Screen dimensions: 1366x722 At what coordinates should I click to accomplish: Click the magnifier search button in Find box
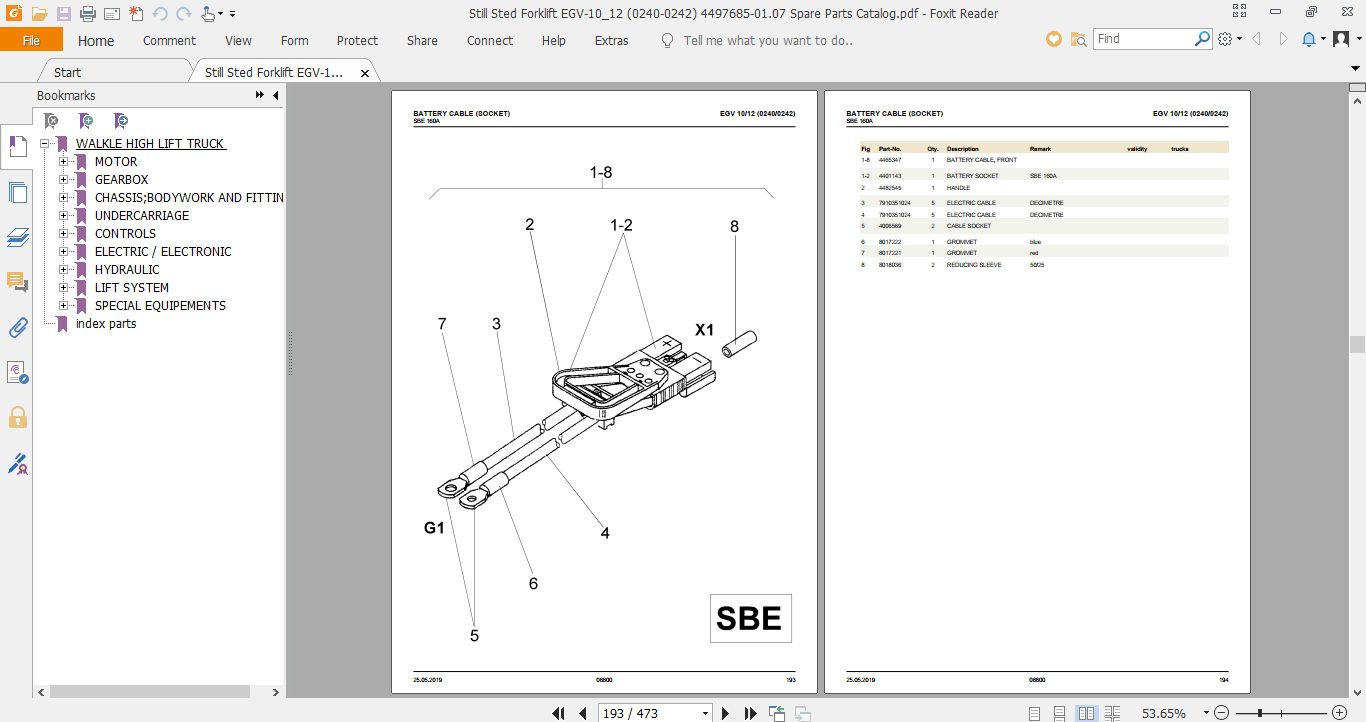point(1203,39)
